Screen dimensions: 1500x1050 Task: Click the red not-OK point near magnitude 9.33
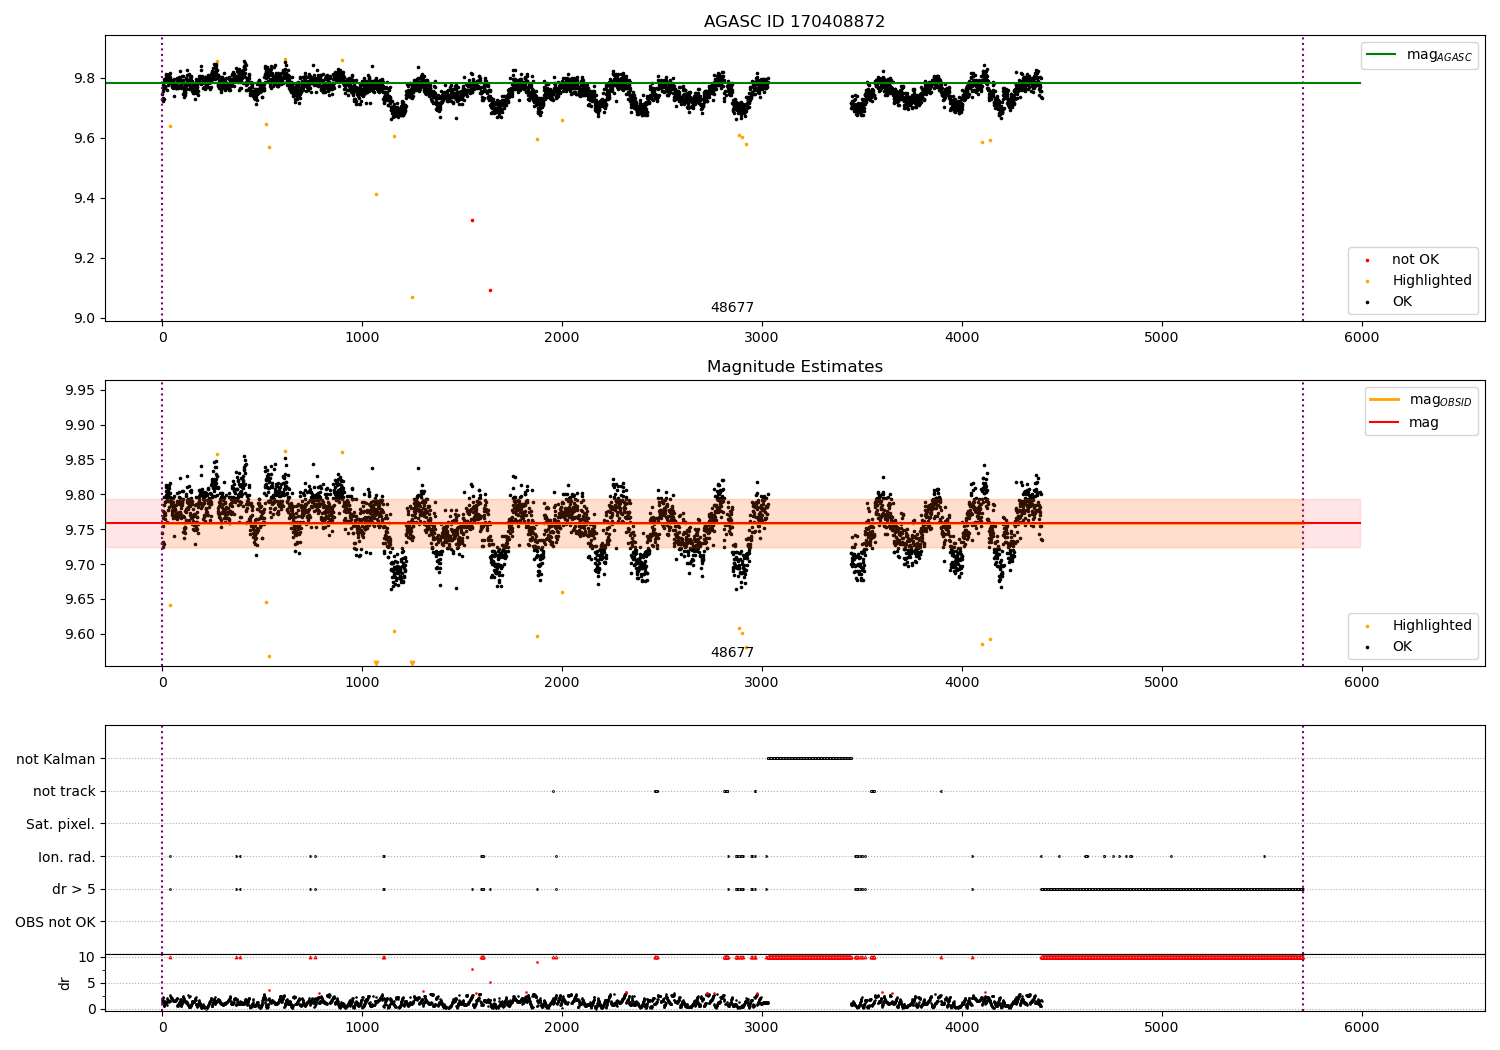tap(472, 220)
